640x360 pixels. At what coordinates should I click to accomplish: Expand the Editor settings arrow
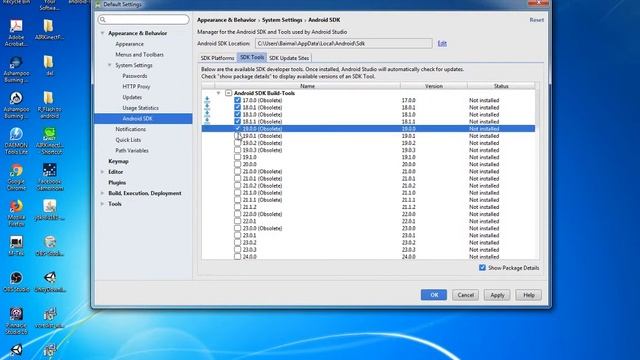click(102, 172)
